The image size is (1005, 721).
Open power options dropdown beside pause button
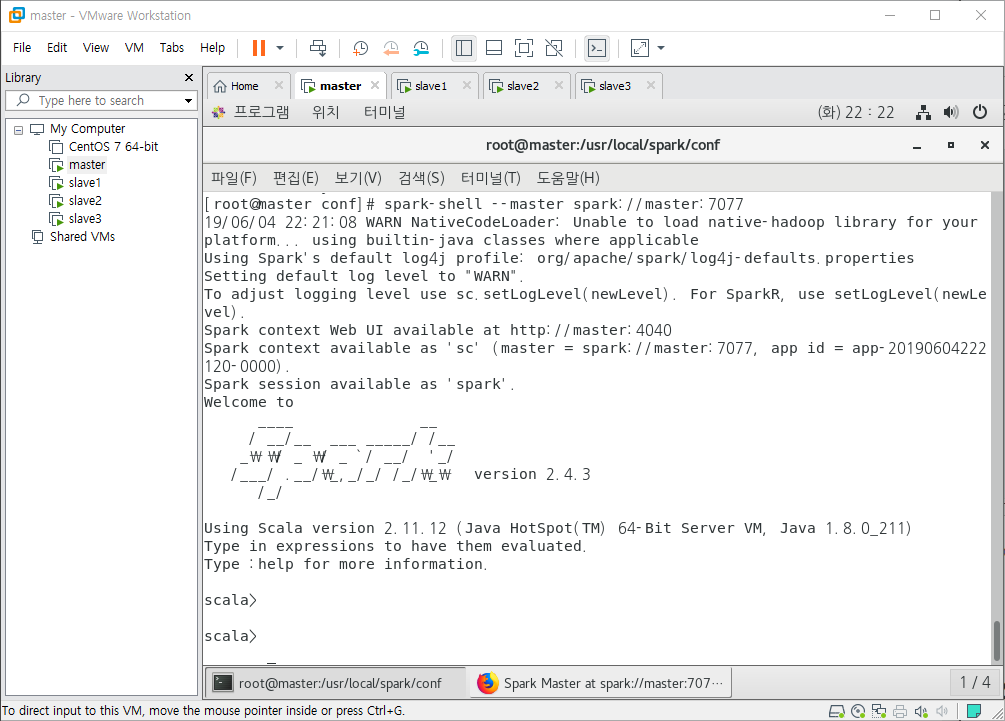tap(280, 48)
